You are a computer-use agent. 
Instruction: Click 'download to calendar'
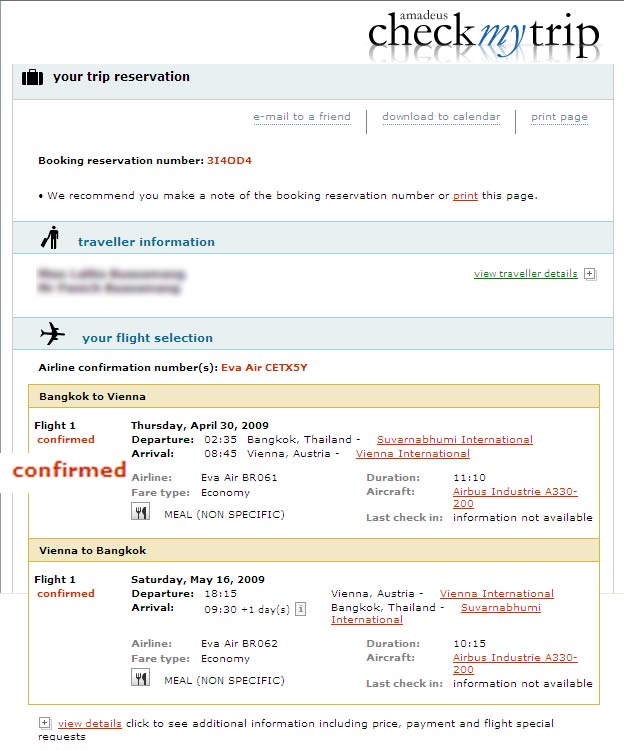coord(441,117)
